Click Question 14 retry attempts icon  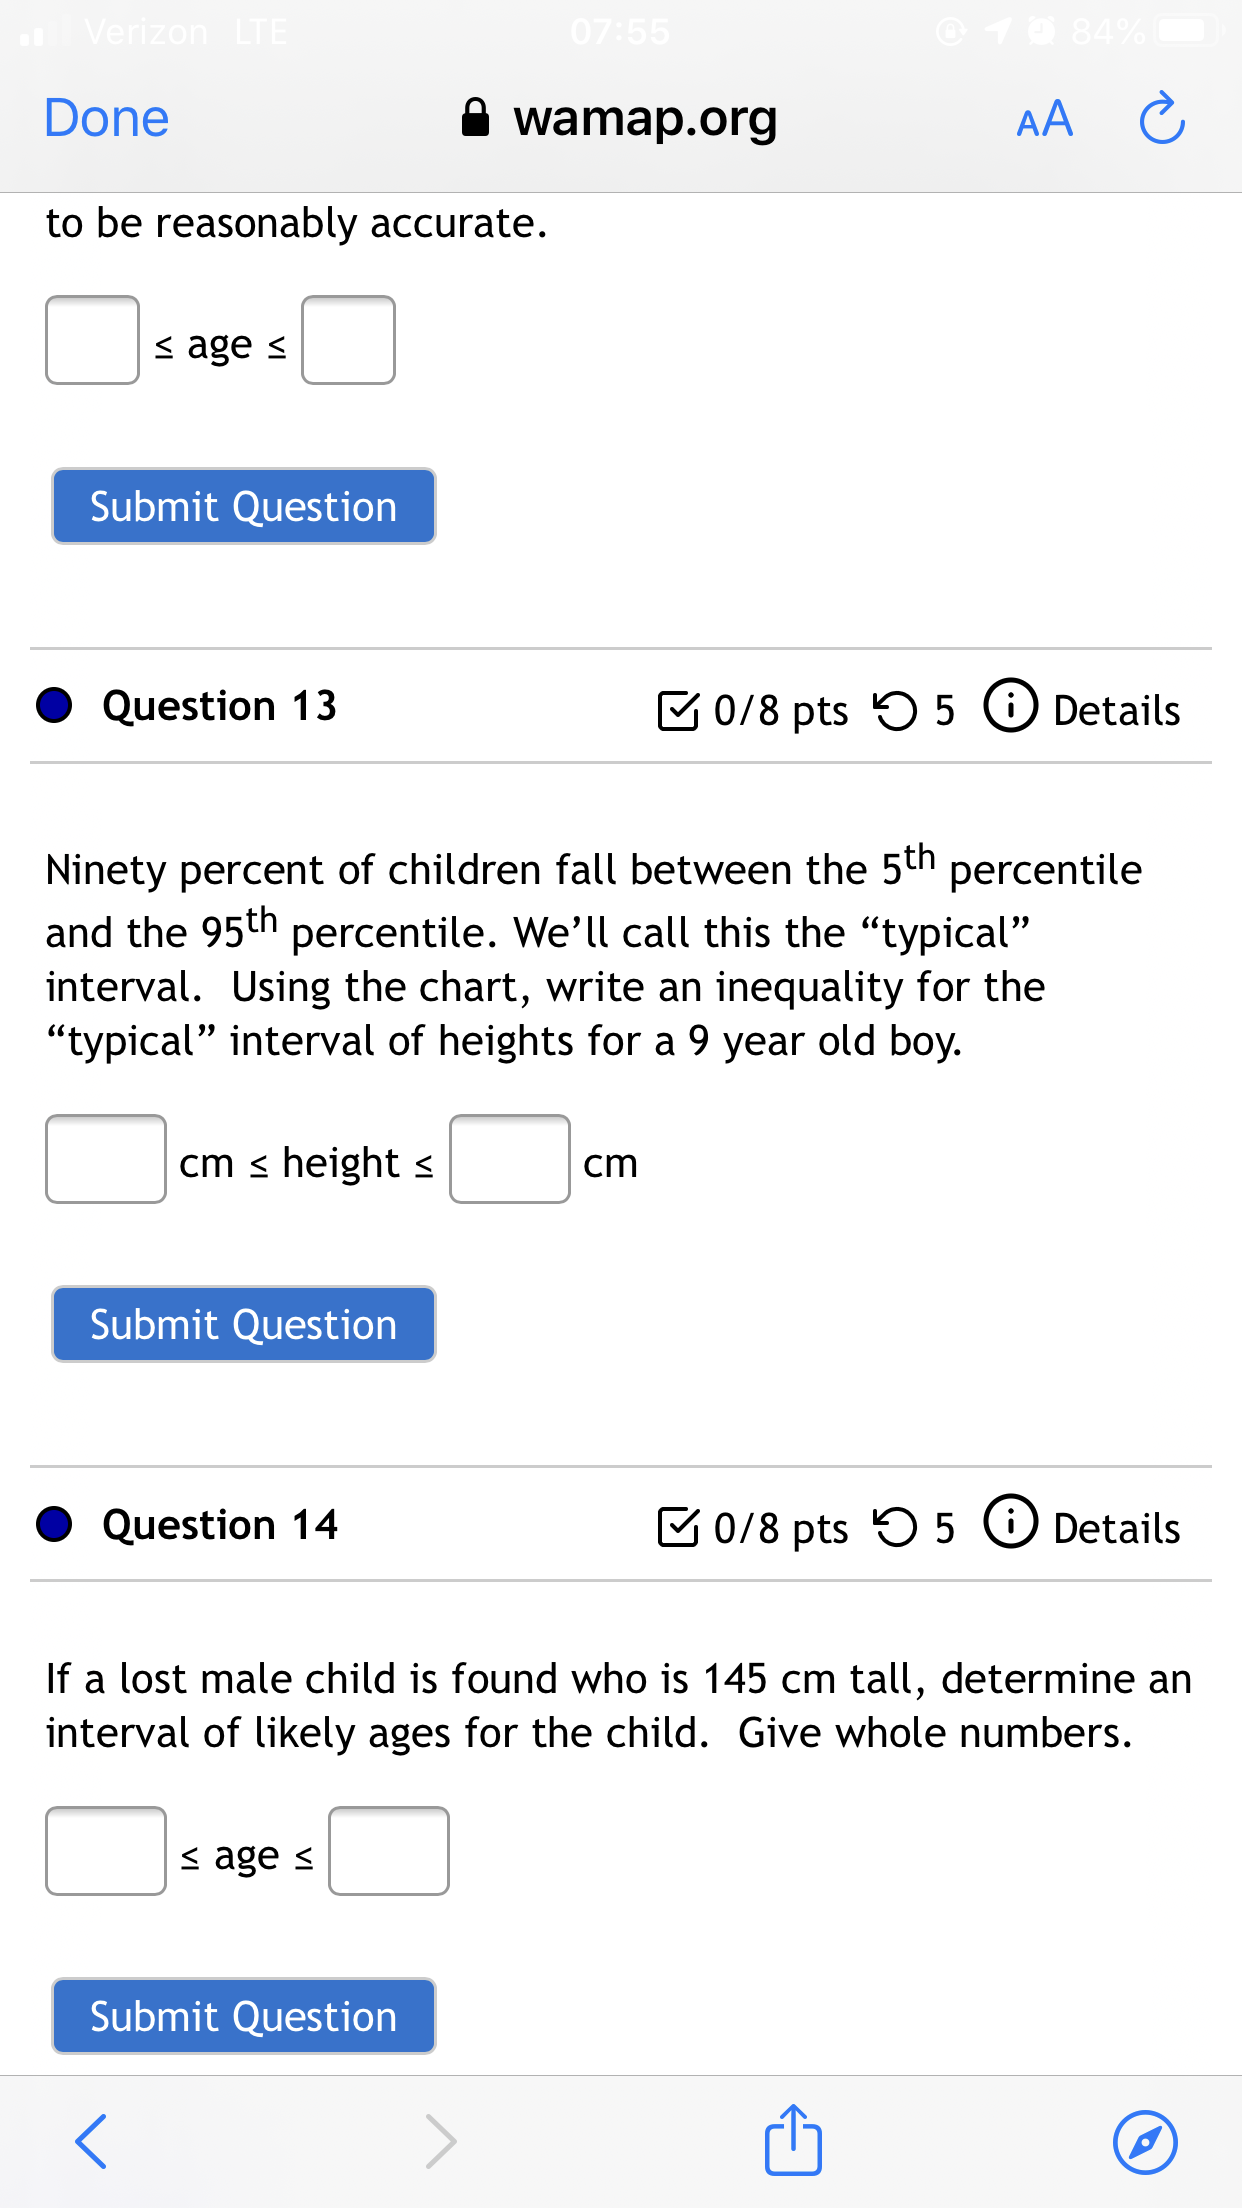click(x=894, y=1527)
